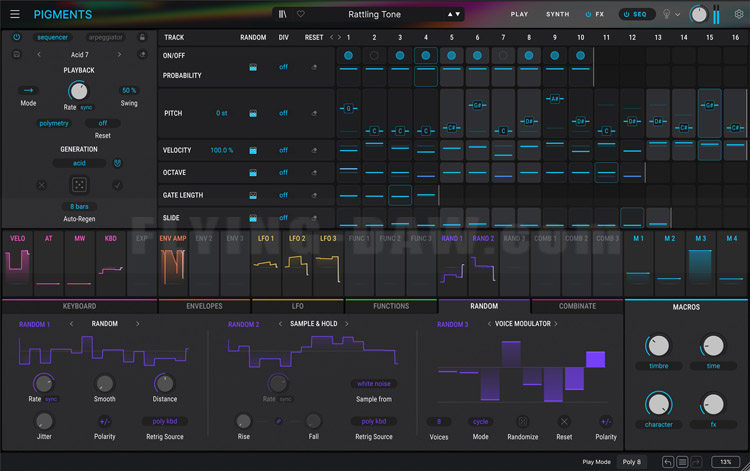Click the timbre macro knob

click(x=657, y=346)
